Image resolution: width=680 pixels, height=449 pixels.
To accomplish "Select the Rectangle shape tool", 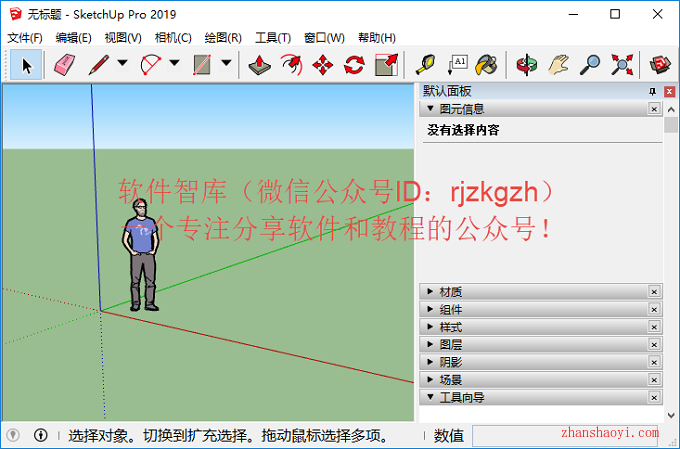I will (202, 65).
